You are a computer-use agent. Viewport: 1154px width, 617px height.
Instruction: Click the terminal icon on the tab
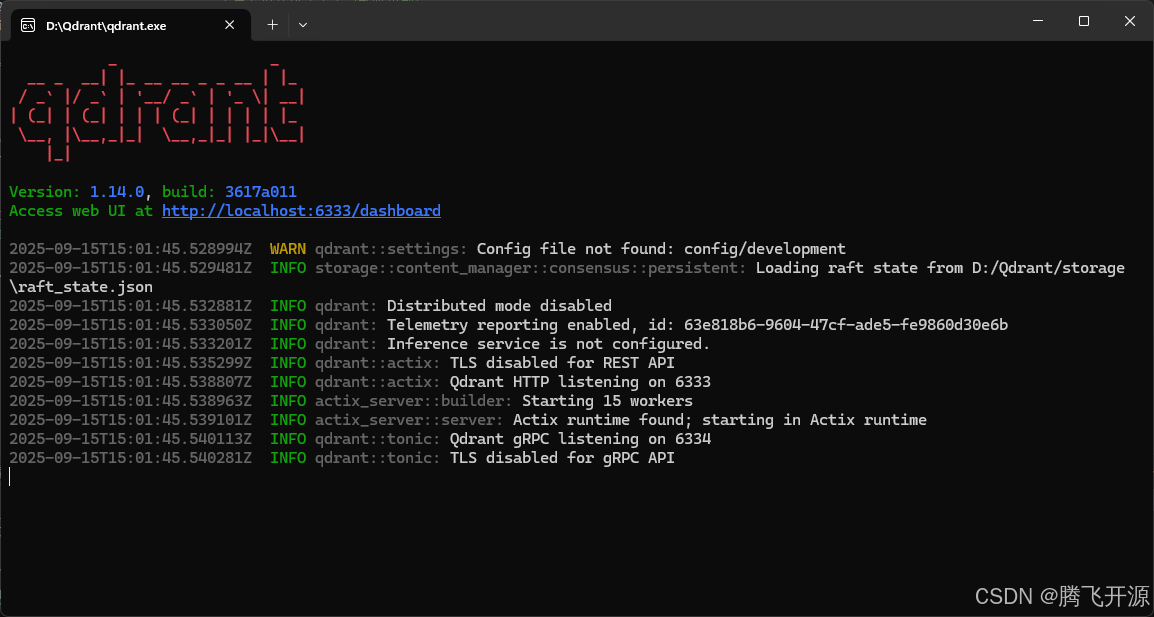28,26
